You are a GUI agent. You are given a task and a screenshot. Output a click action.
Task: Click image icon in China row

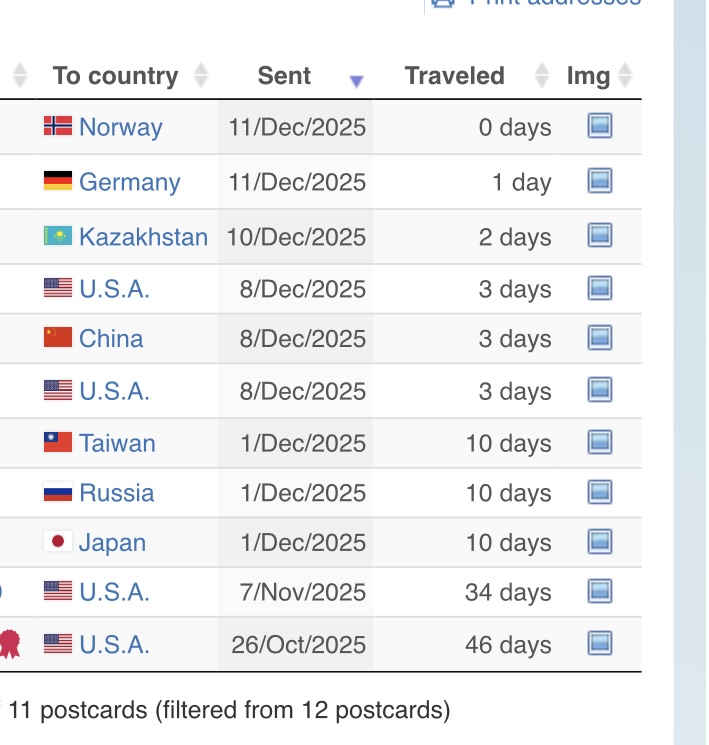coord(599,337)
